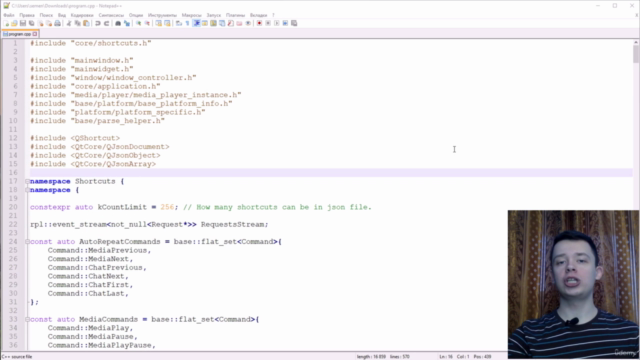Screen dimensions: 640x360
Task: Click the Ln : 16 status bar entry
Action: click(446, 357)
